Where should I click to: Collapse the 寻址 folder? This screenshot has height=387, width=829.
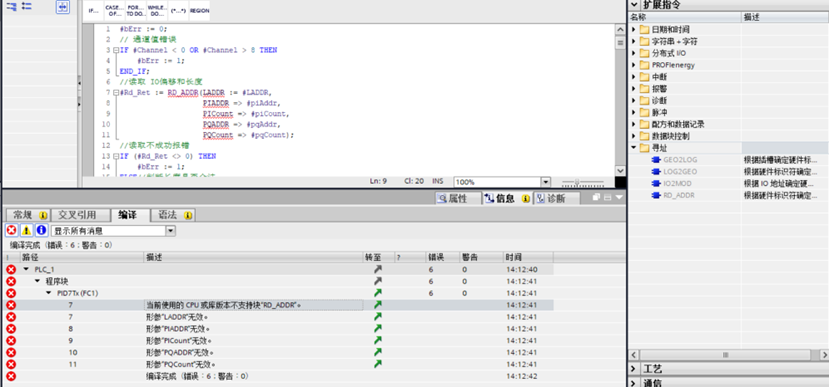(634, 148)
